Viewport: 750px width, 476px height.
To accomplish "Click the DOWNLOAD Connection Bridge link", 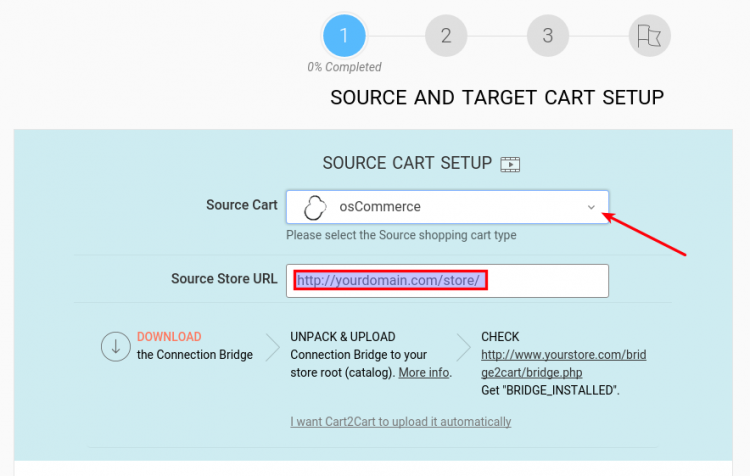I will pyautogui.click(x=169, y=337).
